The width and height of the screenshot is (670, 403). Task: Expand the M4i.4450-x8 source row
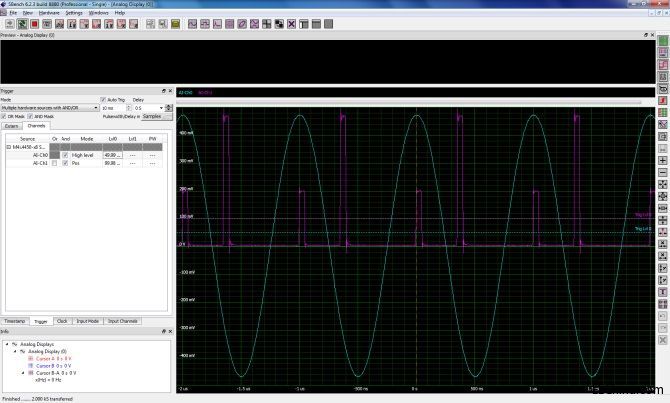point(9,147)
